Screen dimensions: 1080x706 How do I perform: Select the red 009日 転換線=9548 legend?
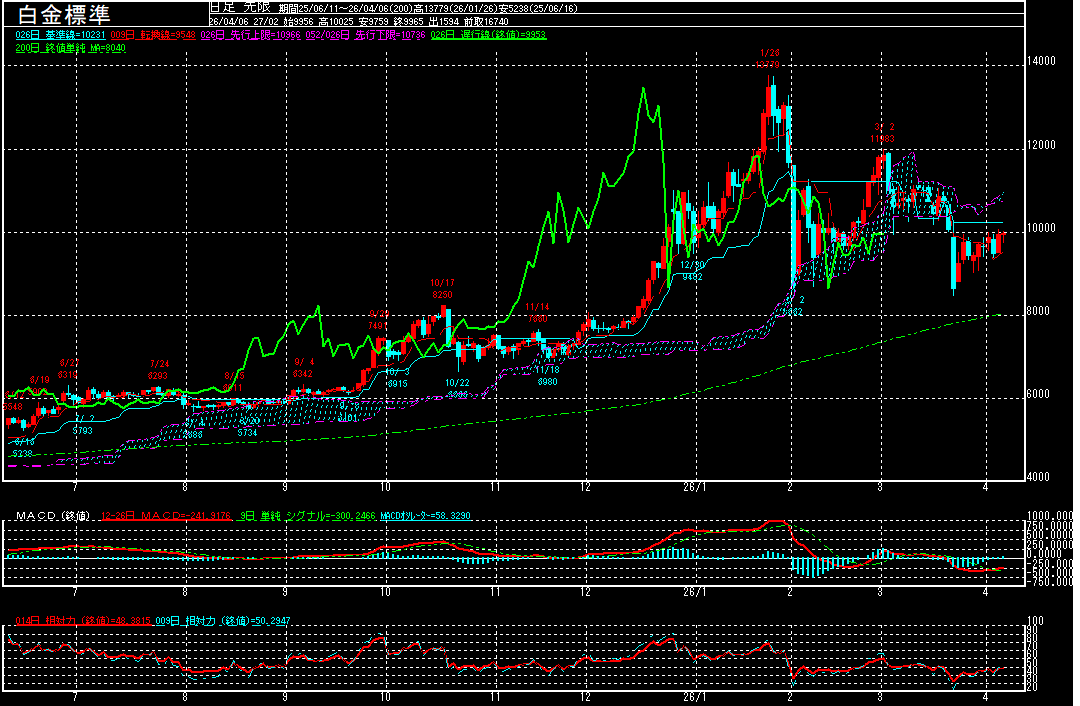[153, 35]
